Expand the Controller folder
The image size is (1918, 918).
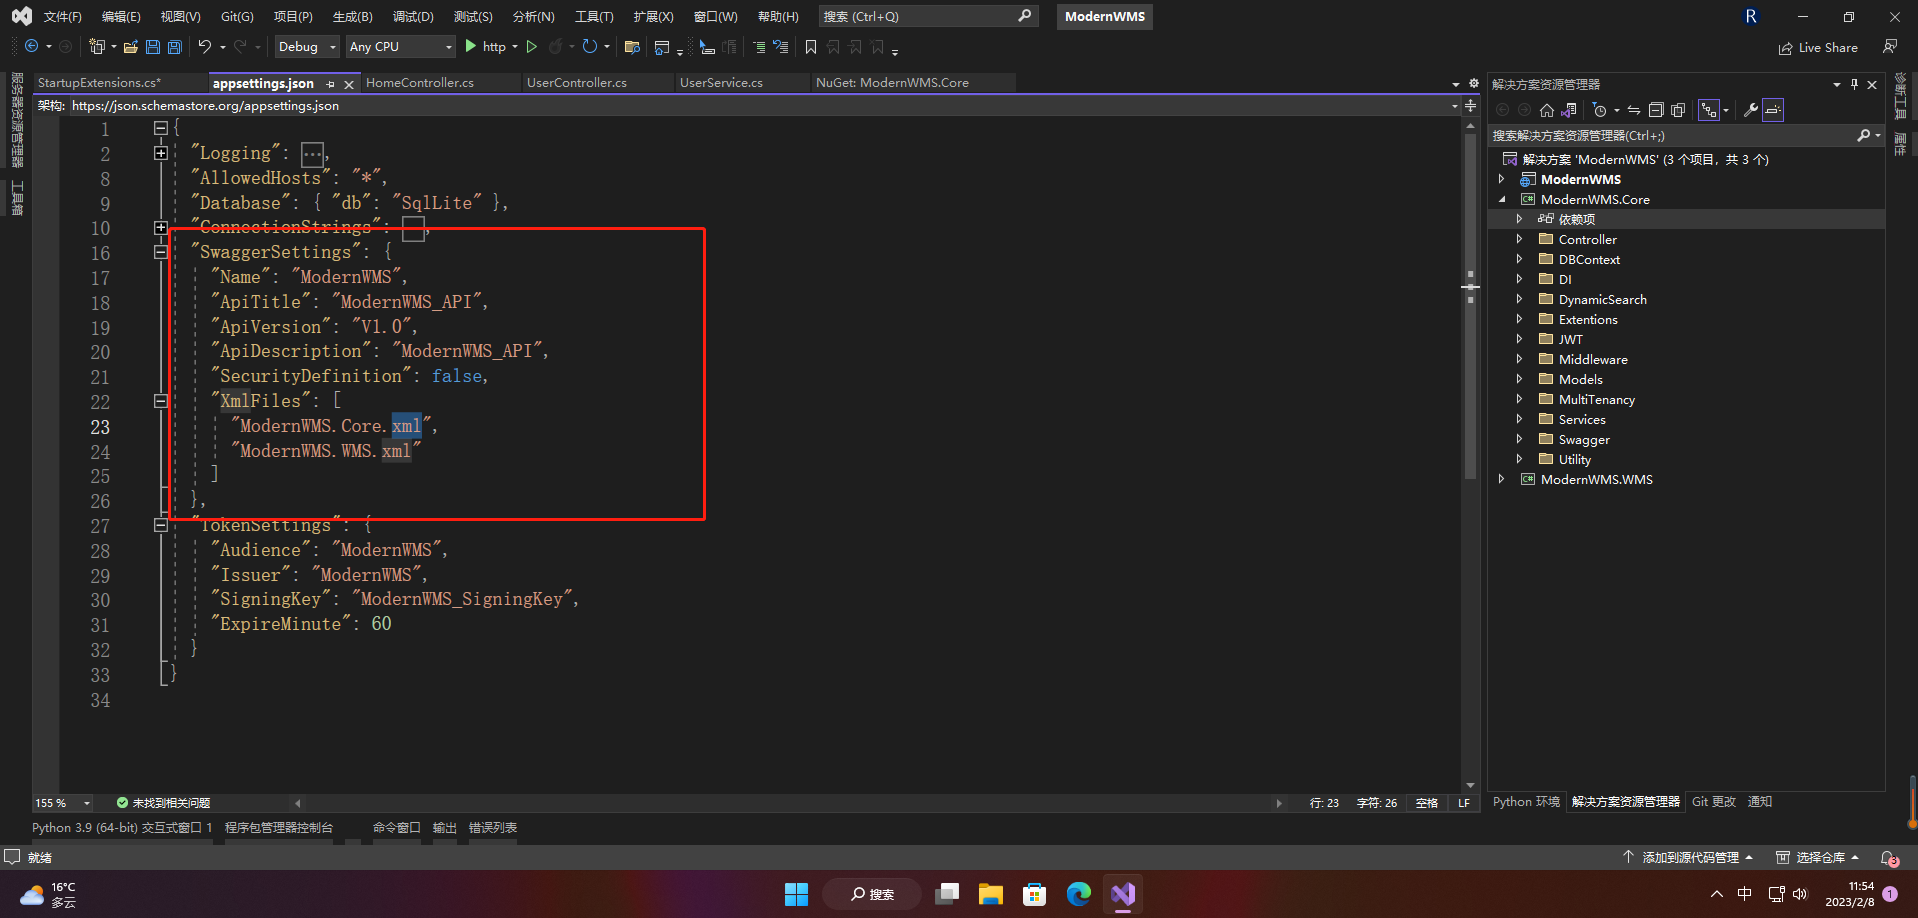[x=1519, y=240]
